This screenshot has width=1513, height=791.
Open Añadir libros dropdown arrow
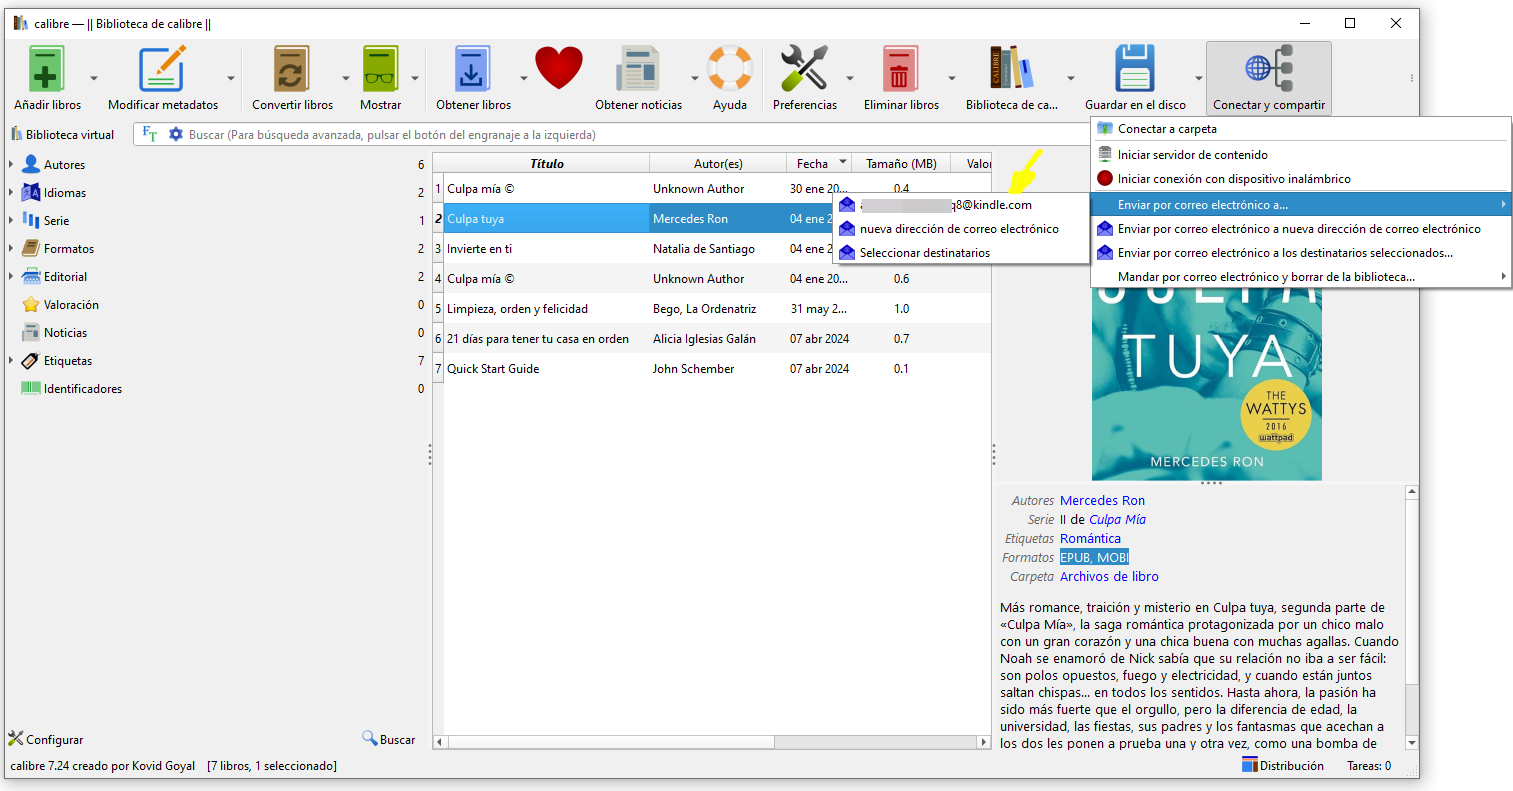click(x=94, y=78)
